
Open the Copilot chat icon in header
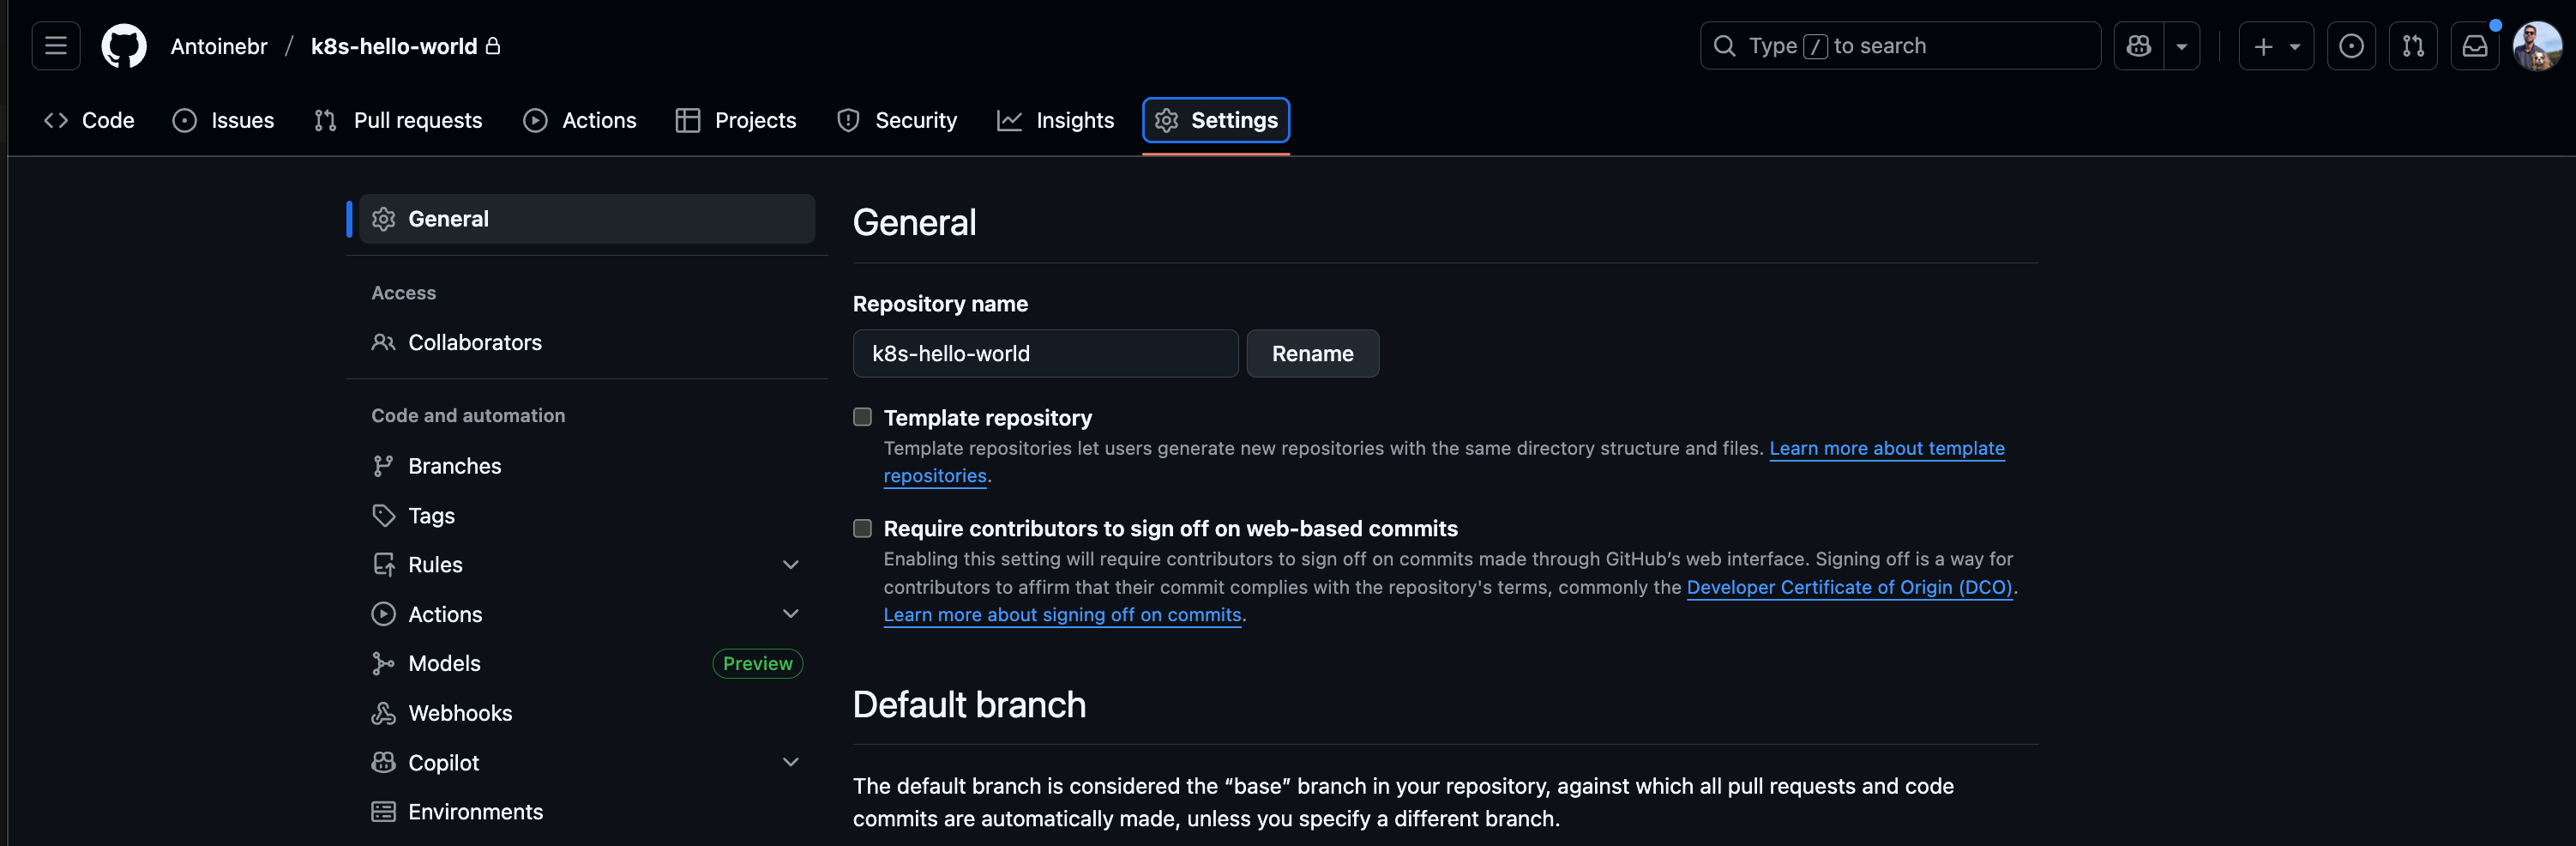(2139, 46)
